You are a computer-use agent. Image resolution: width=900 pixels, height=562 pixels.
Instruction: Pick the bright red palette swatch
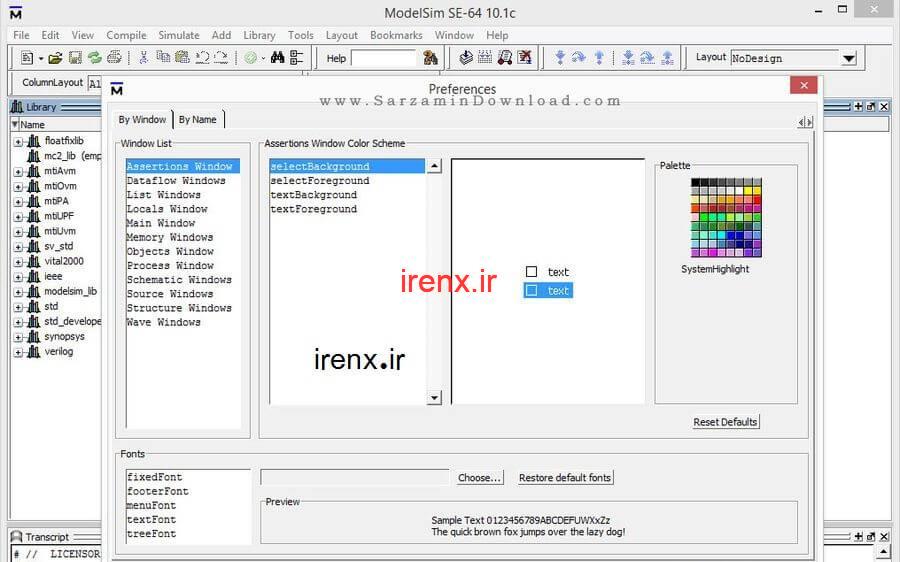757,199
